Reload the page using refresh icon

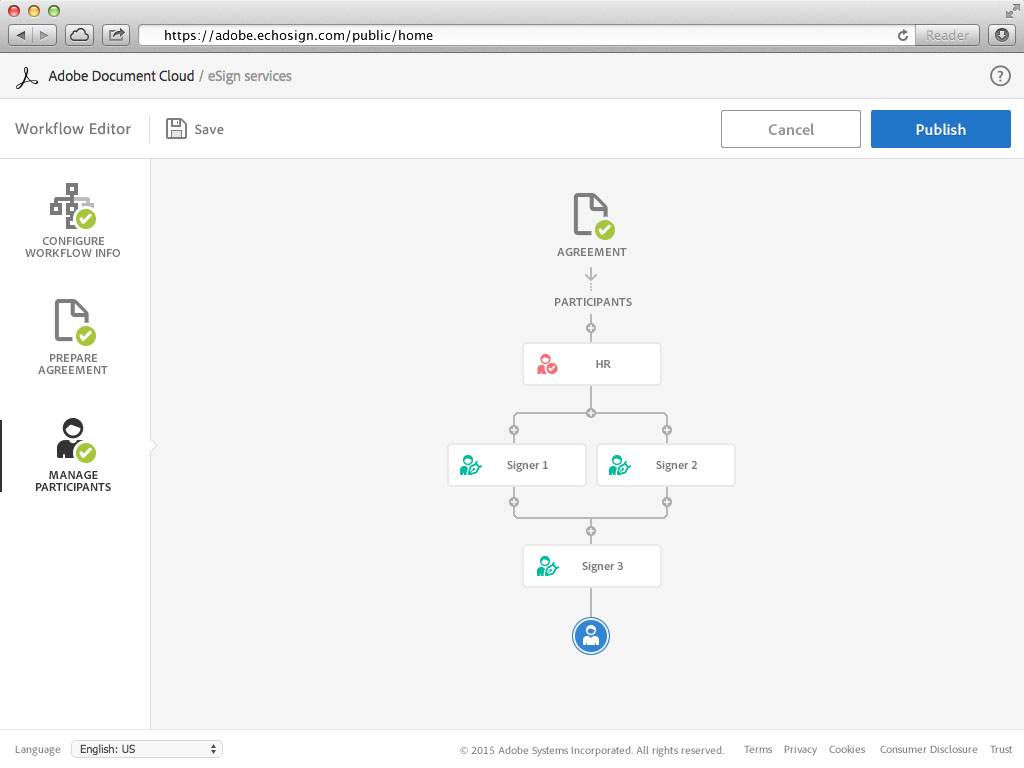(x=903, y=35)
